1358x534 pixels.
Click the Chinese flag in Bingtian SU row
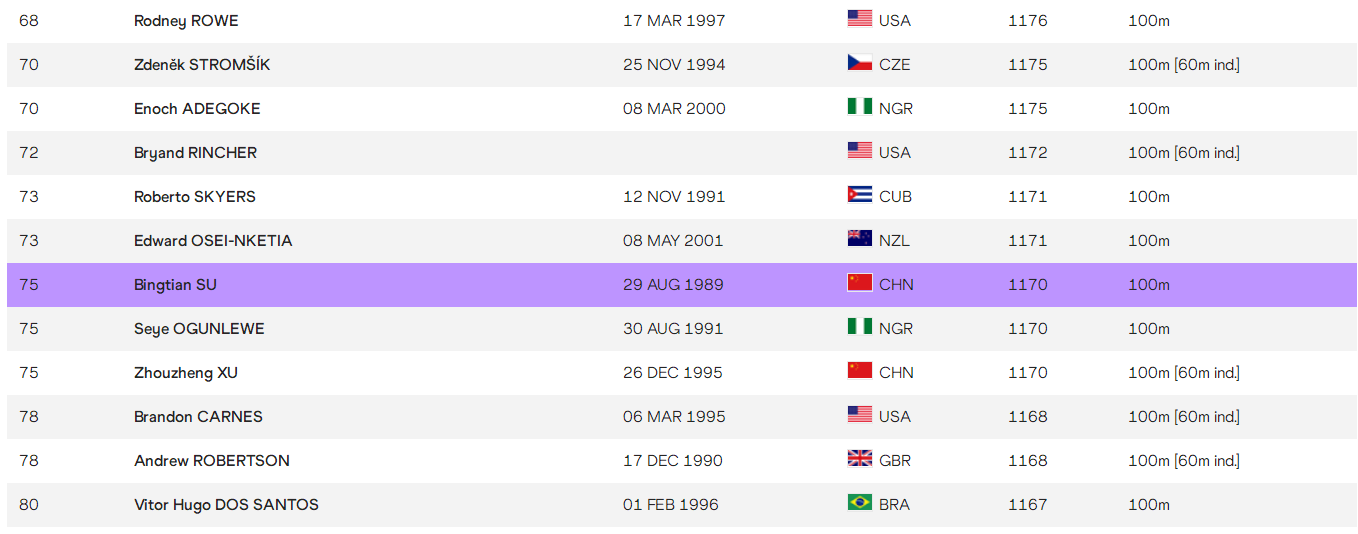(859, 283)
